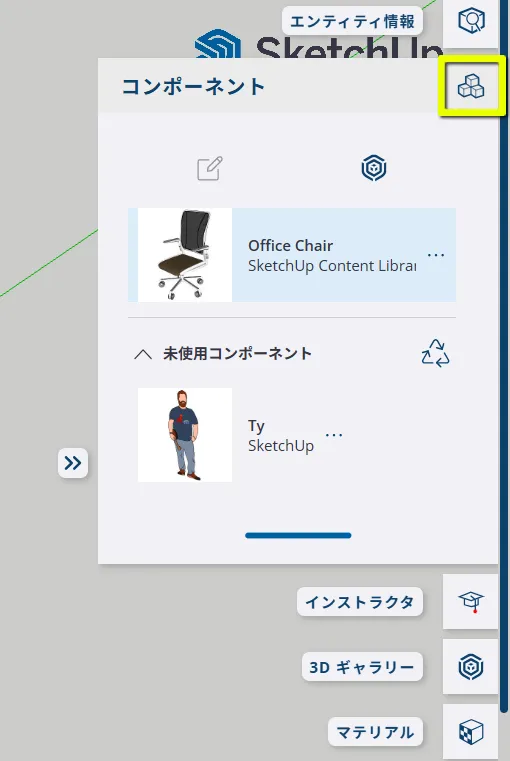
Task: Collapse the 未使用コンポーネント section
Action: [143, 354]
